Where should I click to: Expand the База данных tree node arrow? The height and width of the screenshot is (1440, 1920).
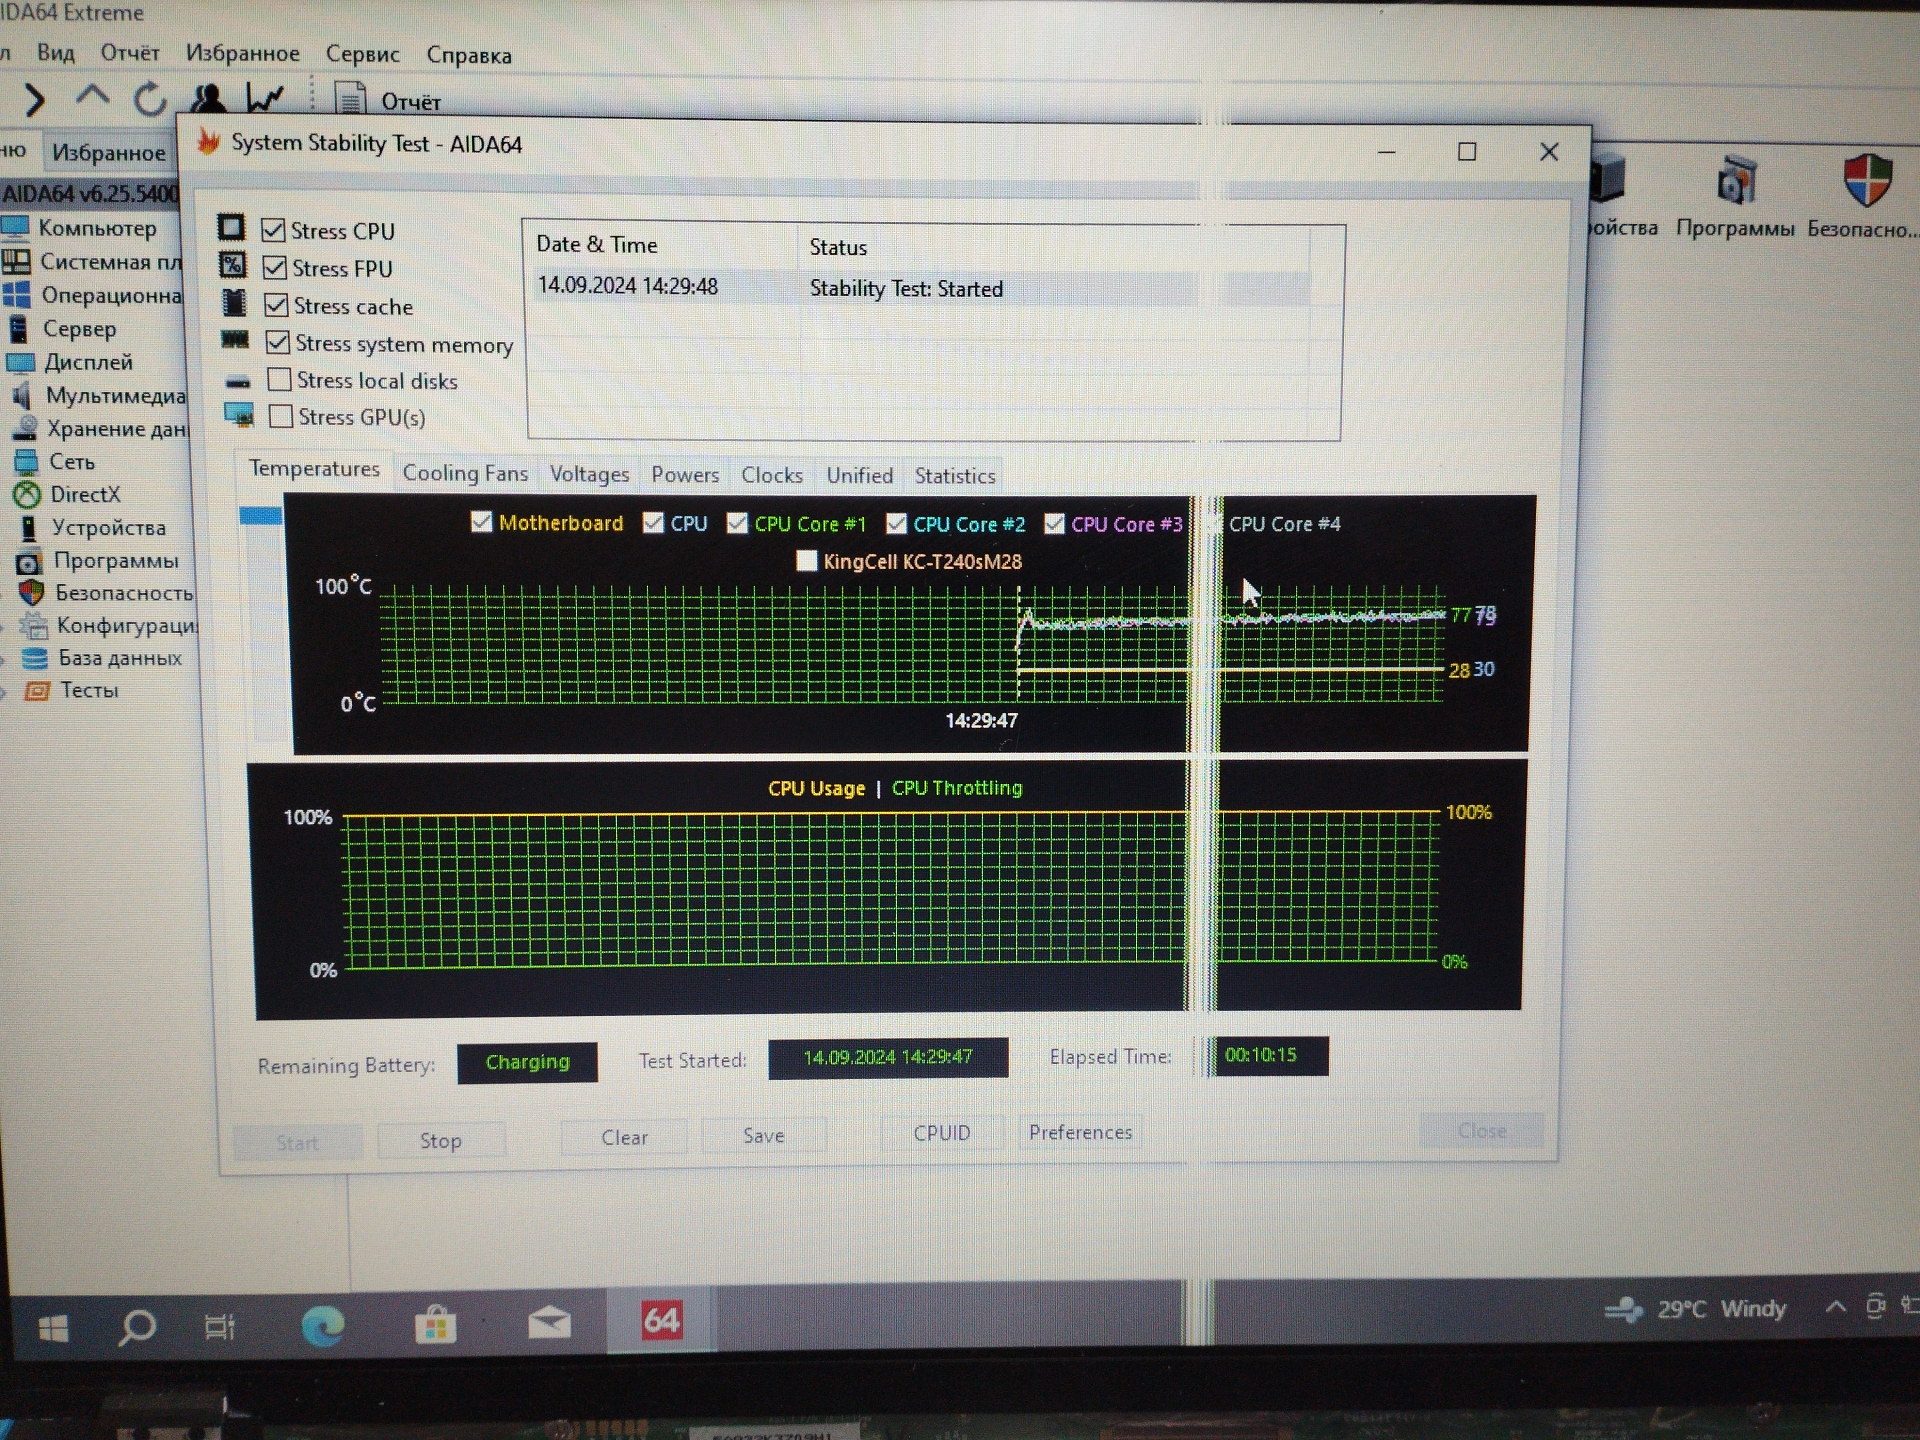4,659
